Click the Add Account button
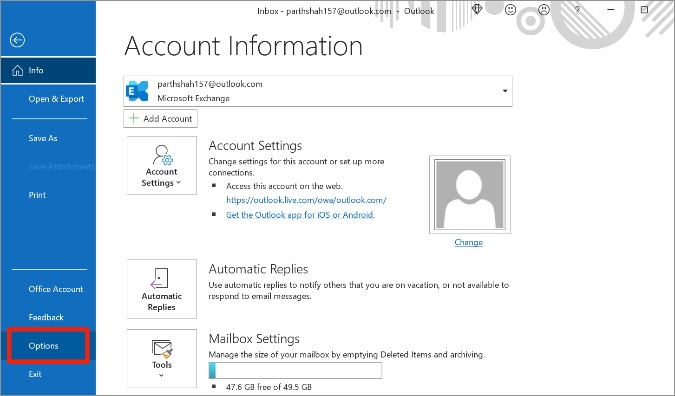675x396 pixels. point(161,118)
